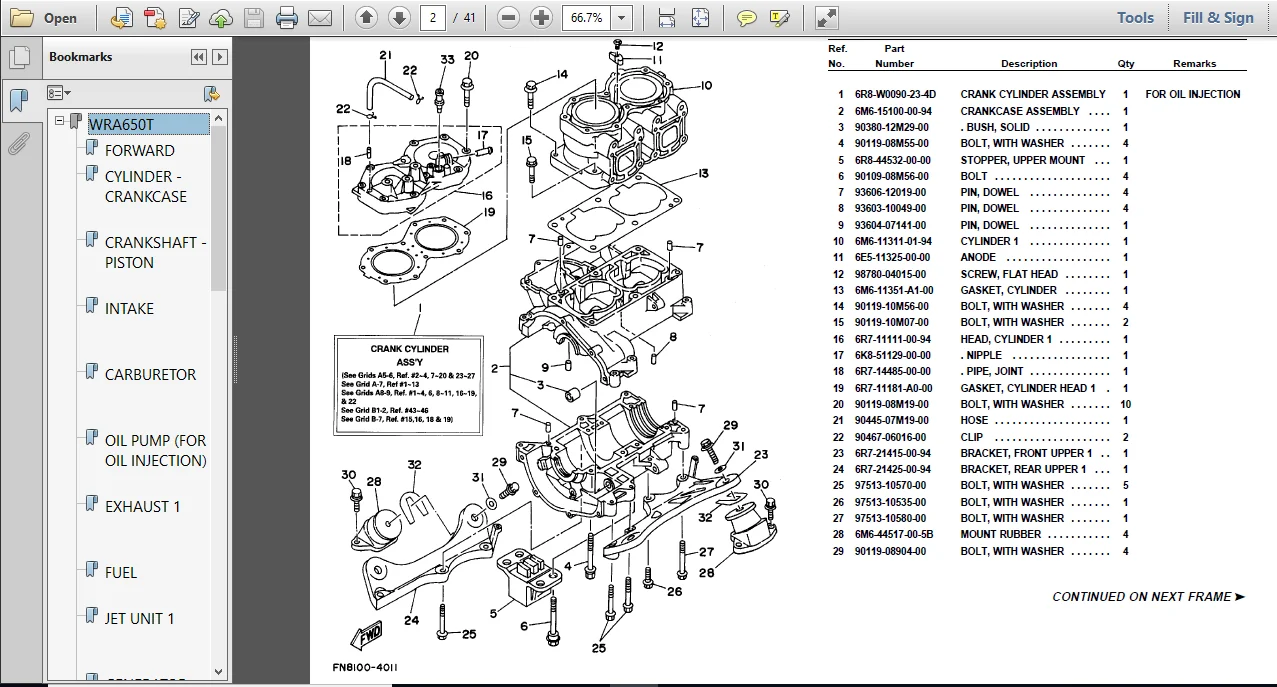The height and width of the screenshot is (687, 1277).
Task: Open the INTAKE bookmark
Action: click(x=129, y=308)
